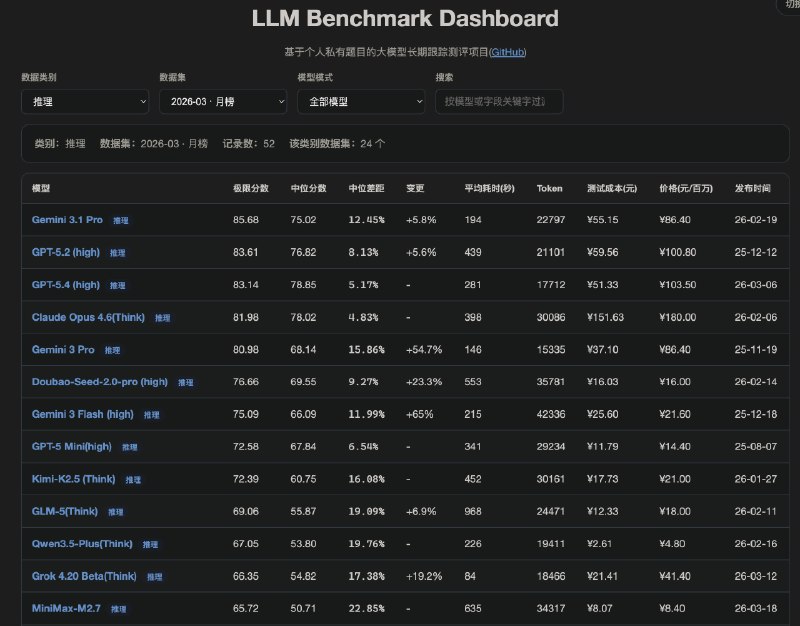Click the 968 average time for GLM-5

[x=472, y=511]
